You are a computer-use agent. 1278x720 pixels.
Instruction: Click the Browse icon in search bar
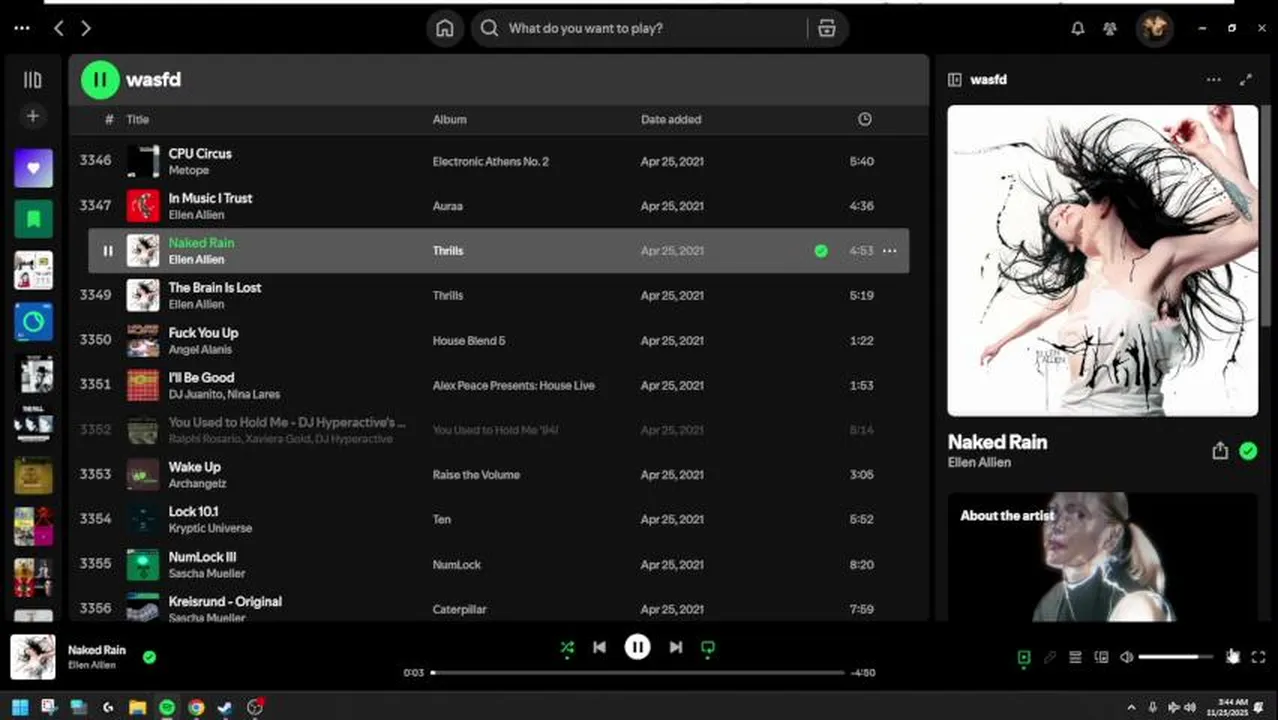(826, 28)
